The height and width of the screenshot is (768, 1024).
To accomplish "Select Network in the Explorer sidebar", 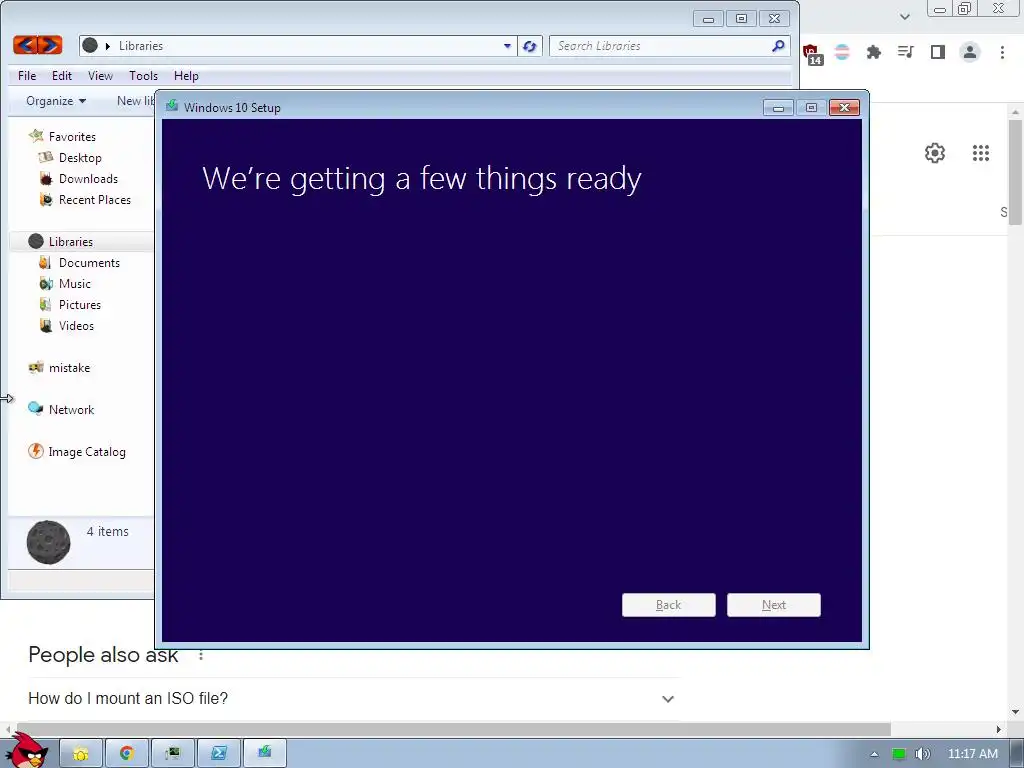I will coord(71,409).
